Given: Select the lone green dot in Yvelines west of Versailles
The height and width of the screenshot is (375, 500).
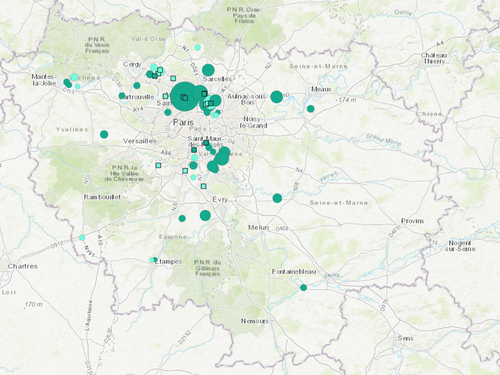Looking at the screenshot, I should [x=104, y=134].
